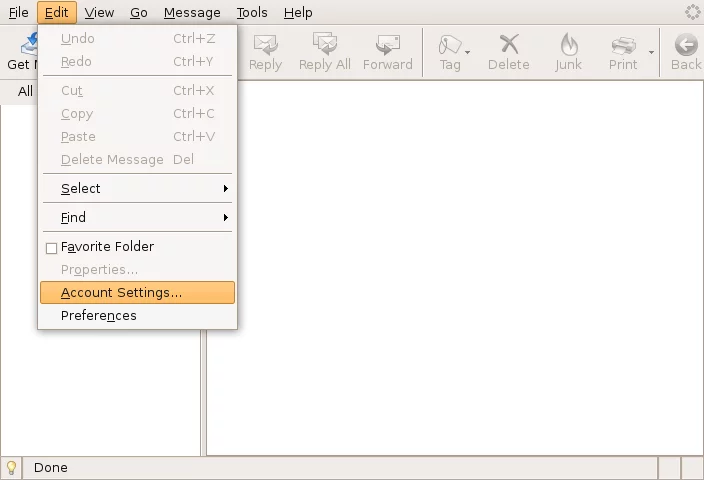Mark message as Junk using flame icon
Image resolution: width=704 pixels, height=480 pixels.
pos(568,44)
